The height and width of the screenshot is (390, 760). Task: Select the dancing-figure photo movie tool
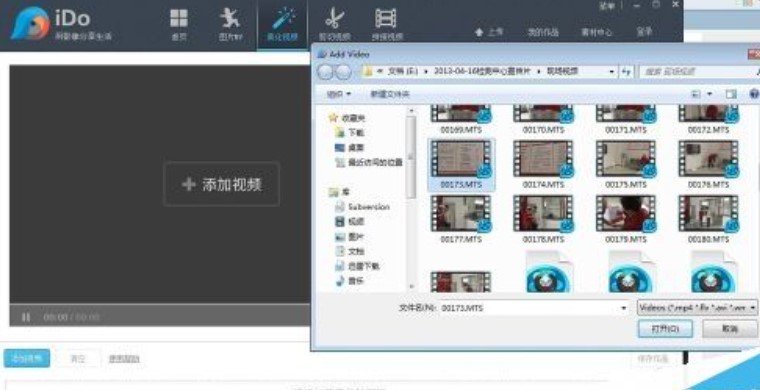click(230, 24)
